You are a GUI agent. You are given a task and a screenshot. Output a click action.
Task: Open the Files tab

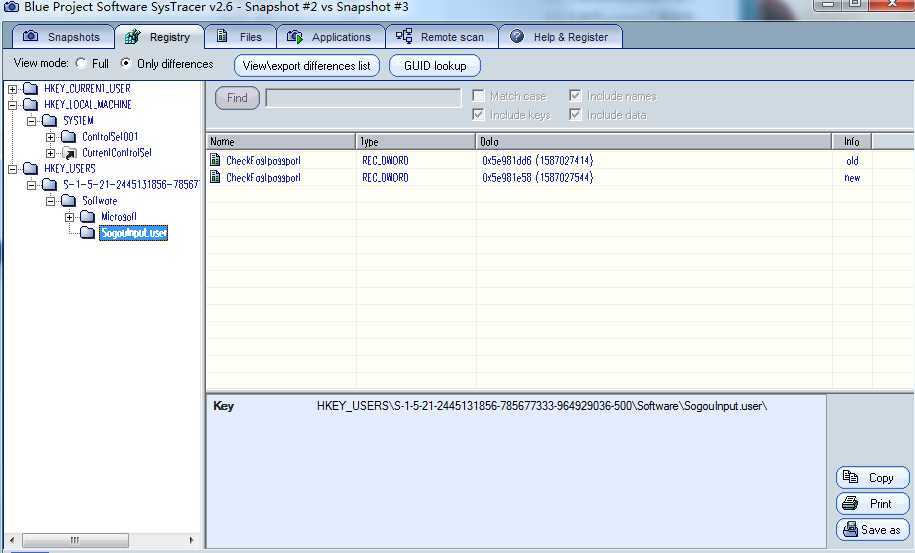pyautogui.click(x=240, y=37)
